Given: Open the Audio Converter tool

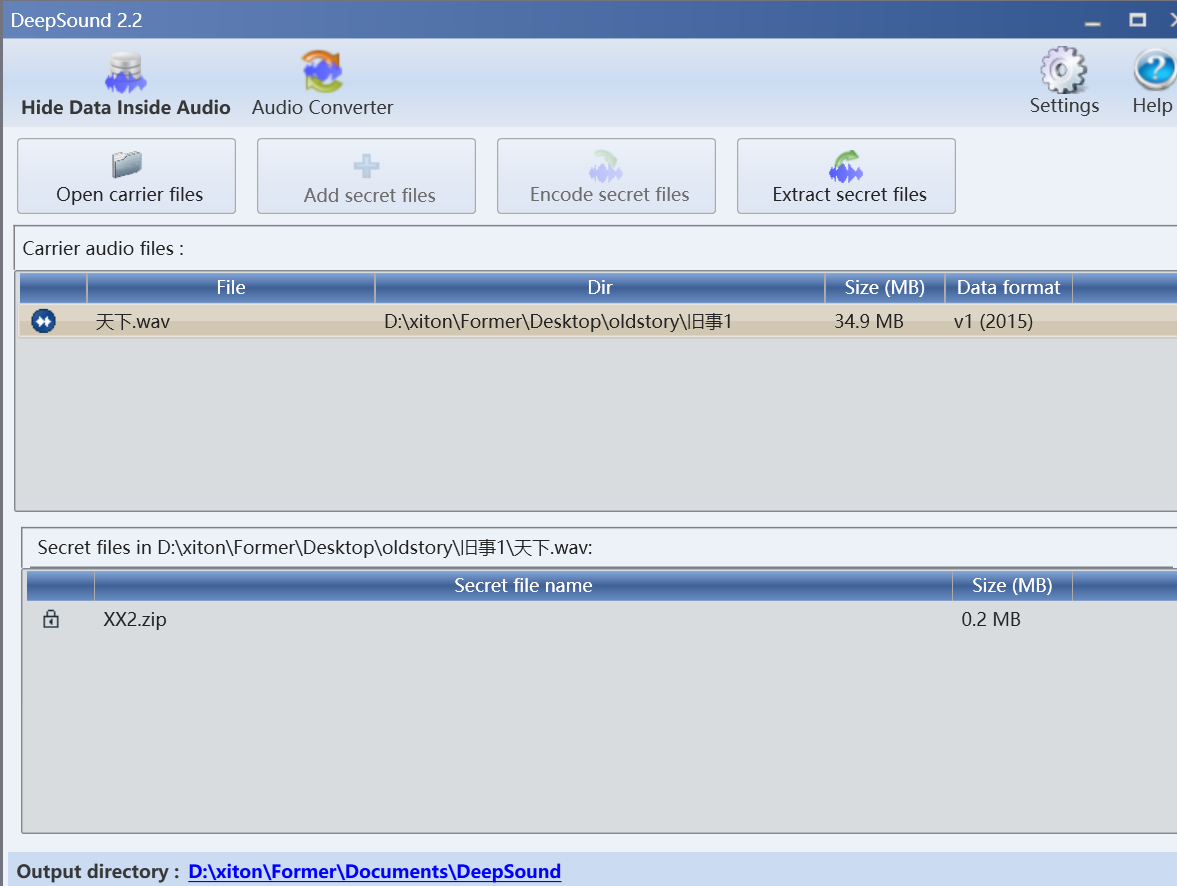Looking at the screenshot, I should tap(322, 73).
